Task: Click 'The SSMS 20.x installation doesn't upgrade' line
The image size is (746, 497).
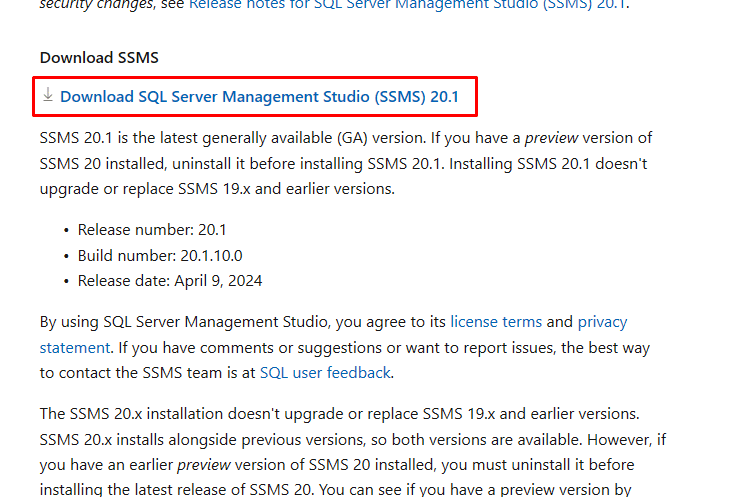Action: (x=339, y=414)
